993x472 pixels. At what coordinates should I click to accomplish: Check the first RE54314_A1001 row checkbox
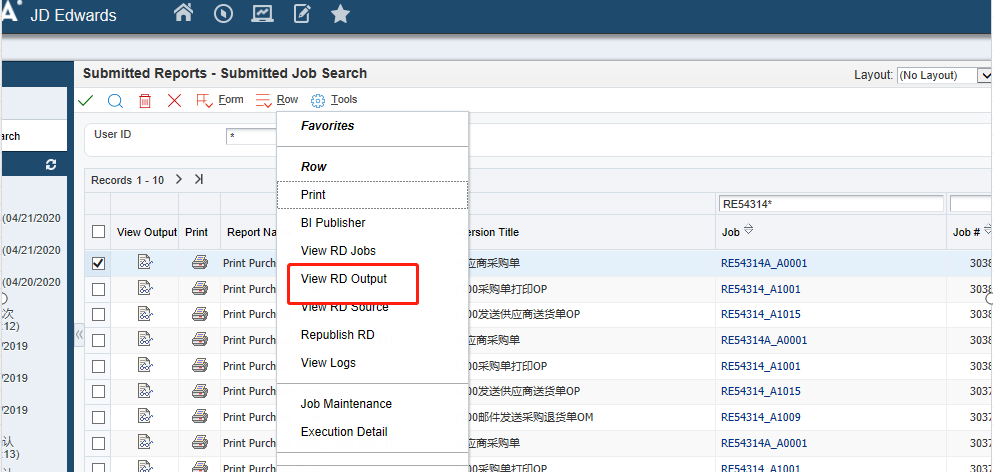[x=98, y=289]
